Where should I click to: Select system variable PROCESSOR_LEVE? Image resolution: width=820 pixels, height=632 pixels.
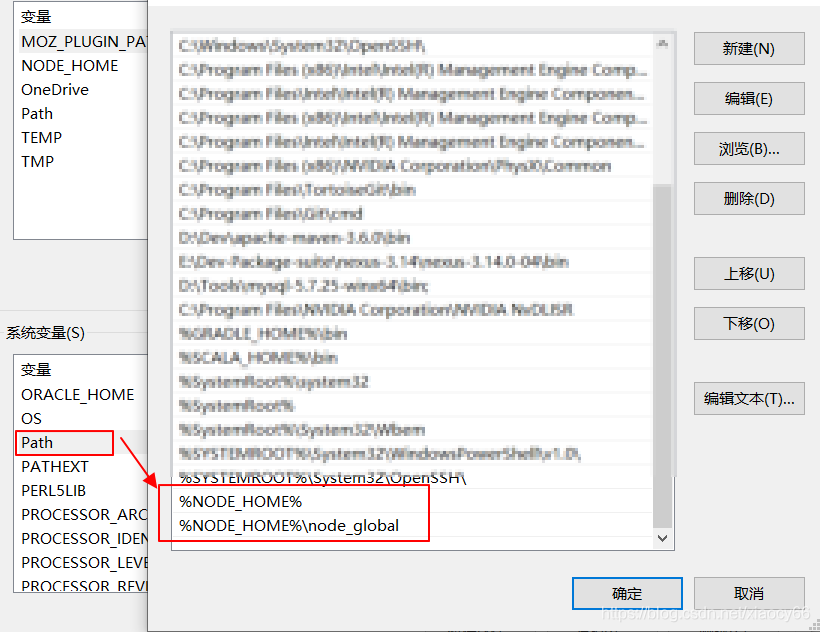[x=84, y=562]
